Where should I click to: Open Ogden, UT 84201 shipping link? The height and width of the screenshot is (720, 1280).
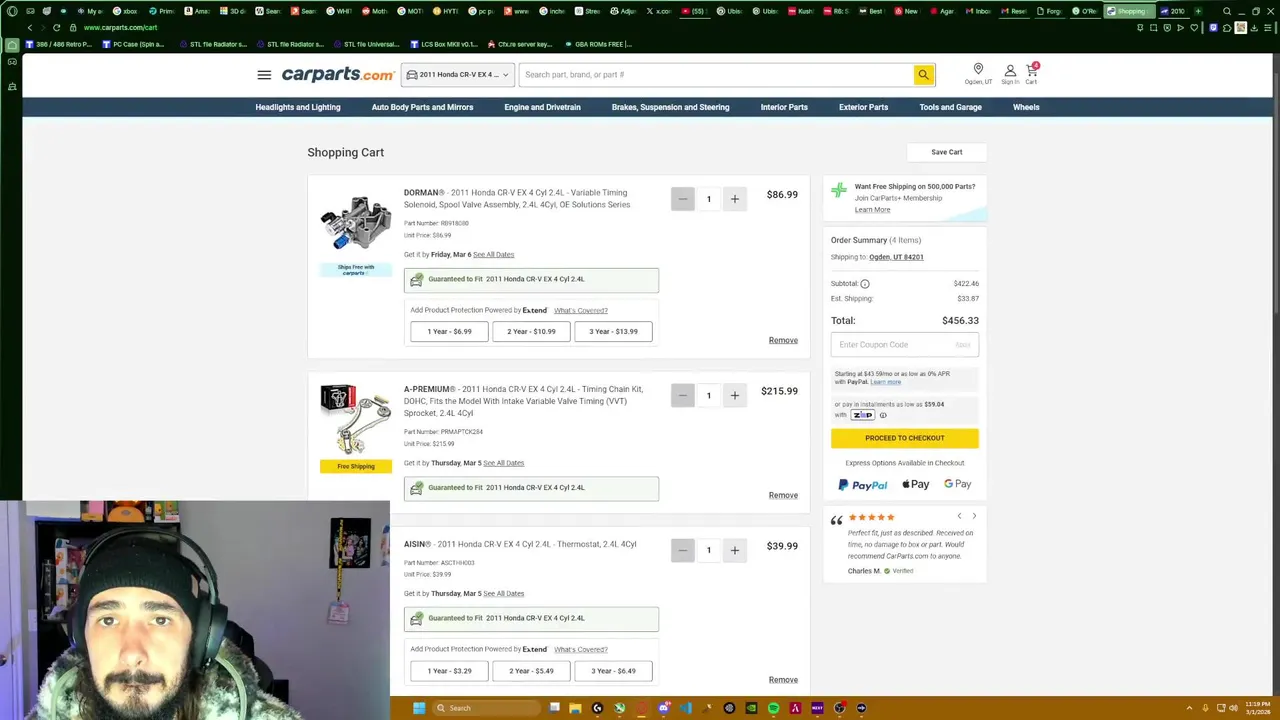point(896,257)
